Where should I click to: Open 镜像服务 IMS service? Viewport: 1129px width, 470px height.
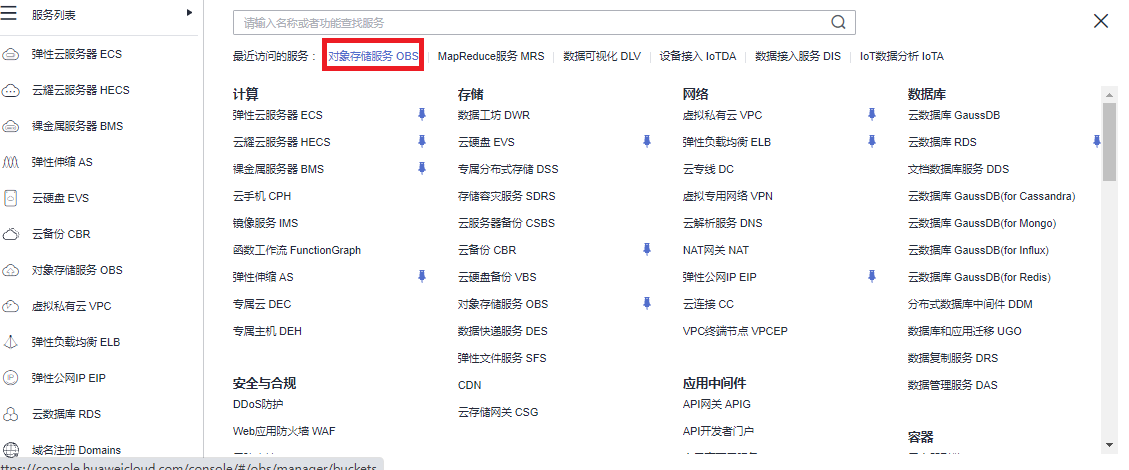[265, 223]
